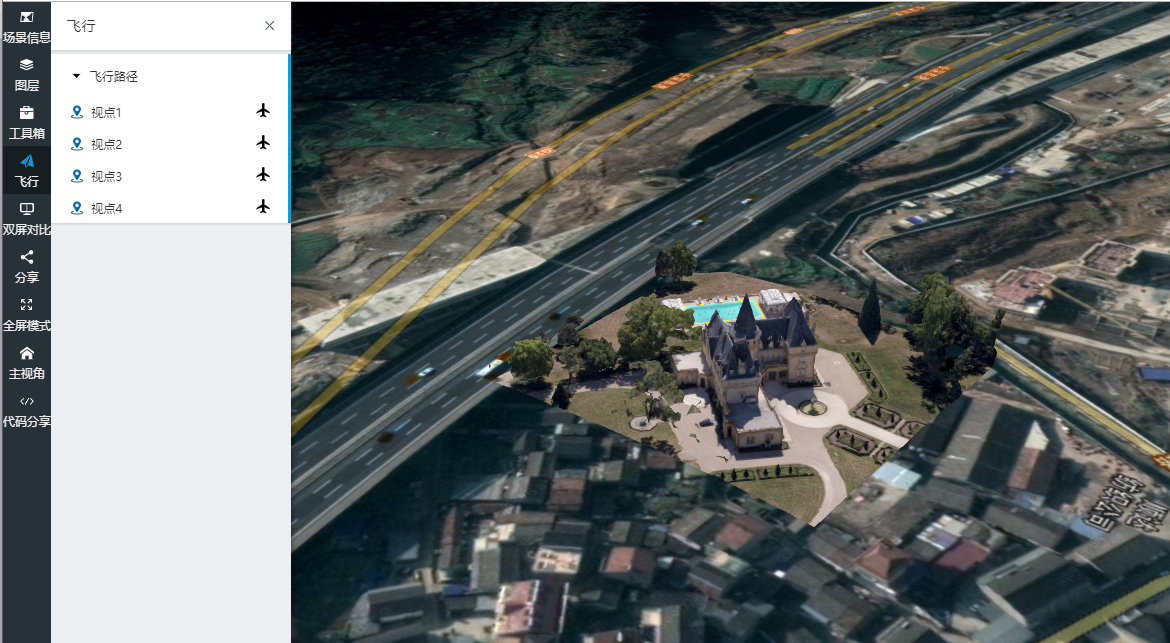The image size is (1170, 643).
Task: Enter 全屏模式 fullscreen mode
Action: [x=26, y=314]
